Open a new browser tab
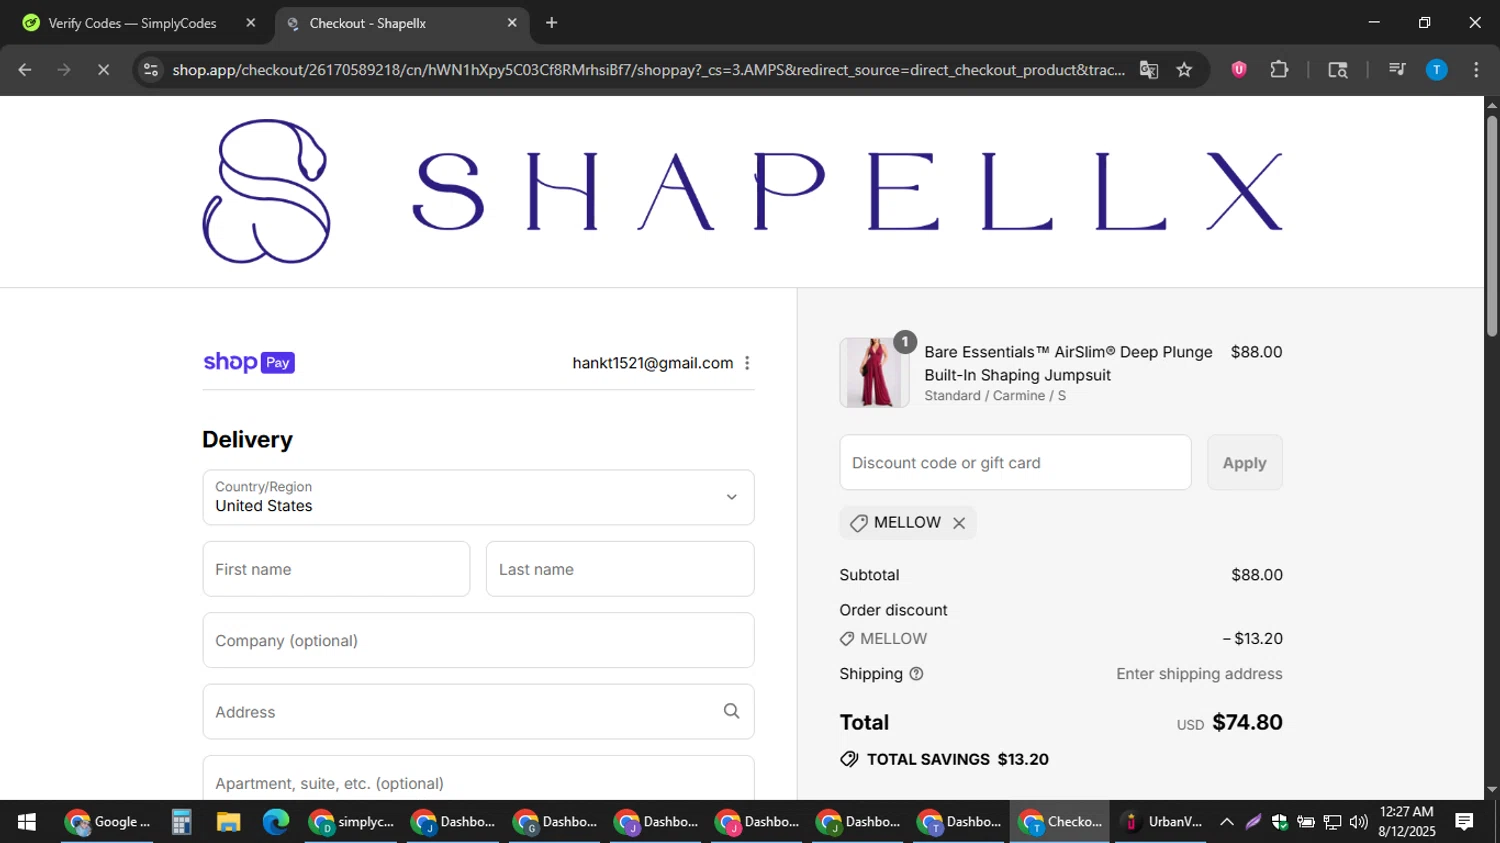Viewport: 1500px width, 843px height. 551,22
